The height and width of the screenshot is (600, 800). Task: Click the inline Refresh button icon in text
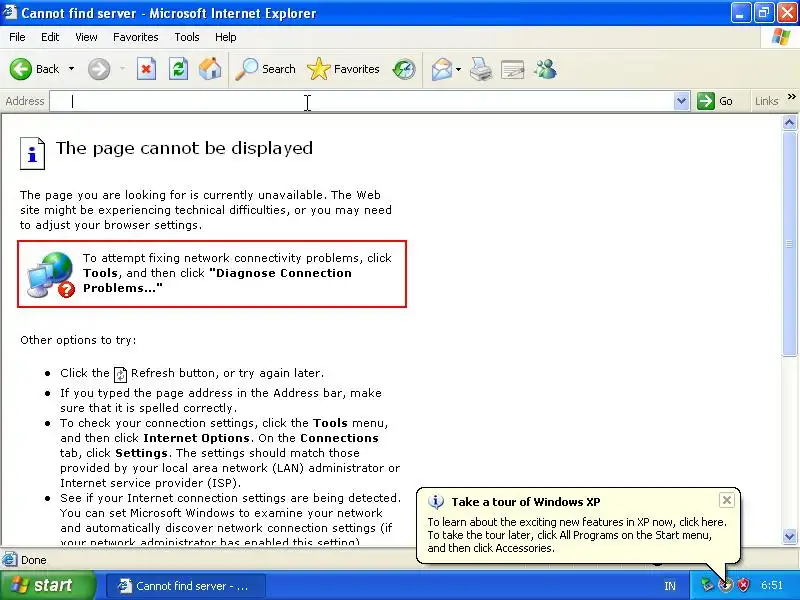pos(120,374)
